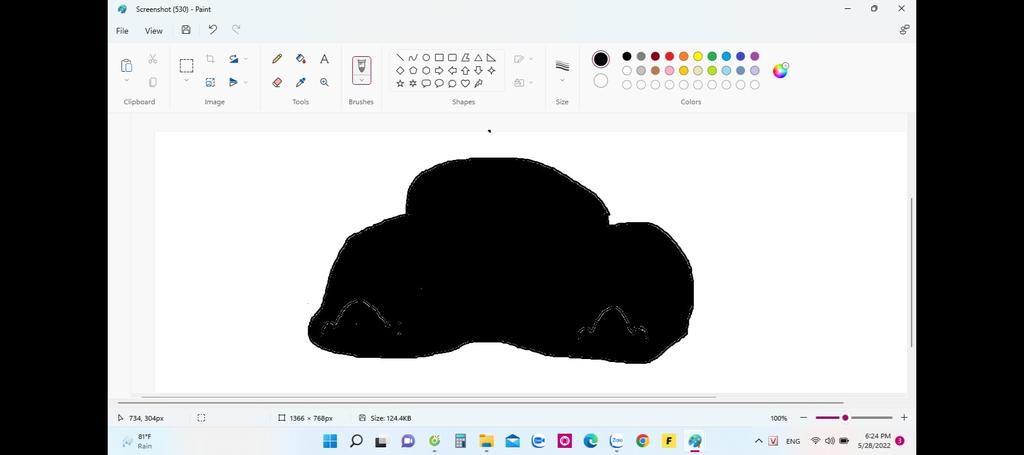Open the taskbar Search icon
1024x455 pixels.
[356, 441]
